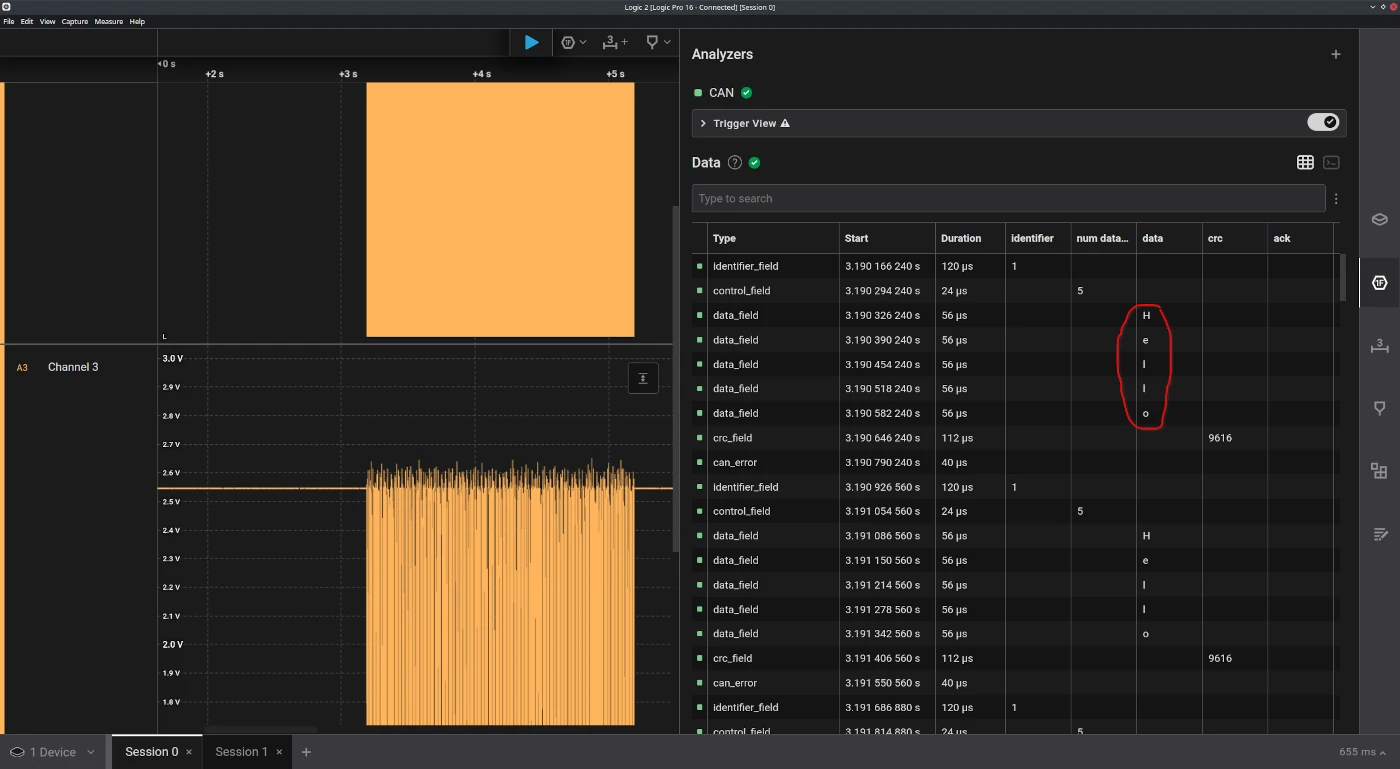Select the data_field row at 3.190 582 240 s
The width and height of the screenshot is (1400, 769).
click(1013, 413)
